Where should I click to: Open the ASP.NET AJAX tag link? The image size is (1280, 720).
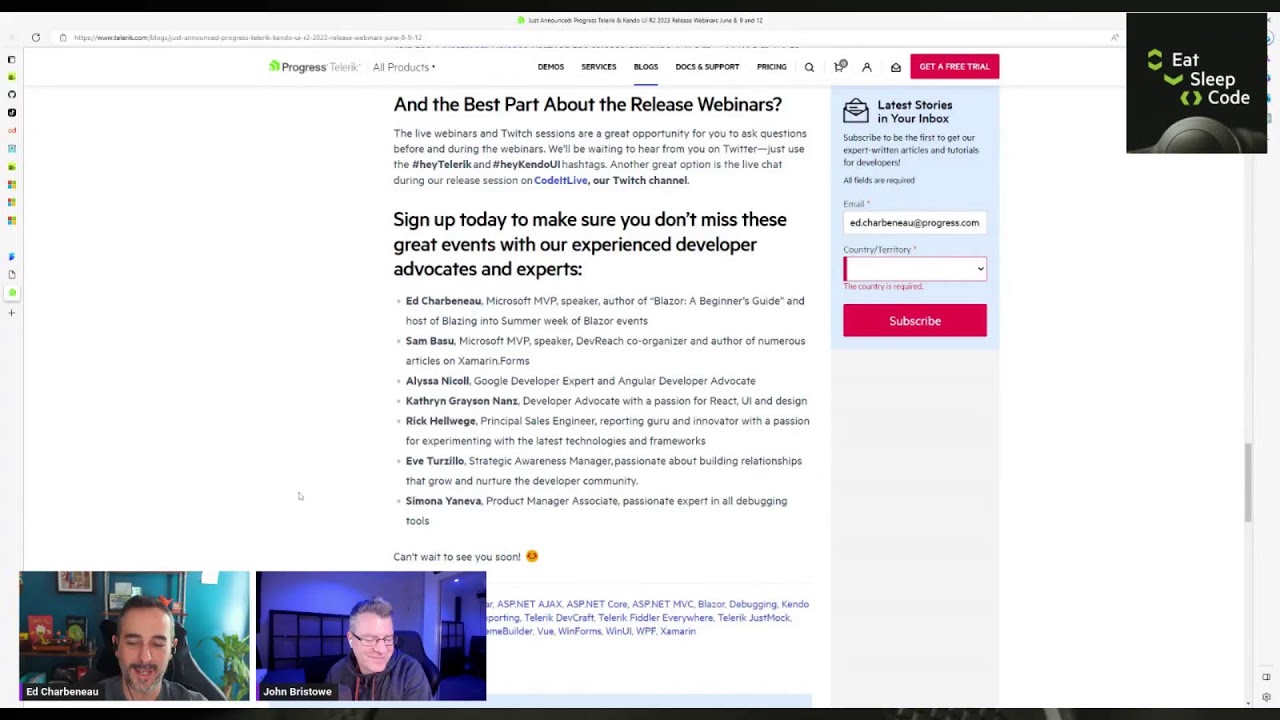coord(529,604)
